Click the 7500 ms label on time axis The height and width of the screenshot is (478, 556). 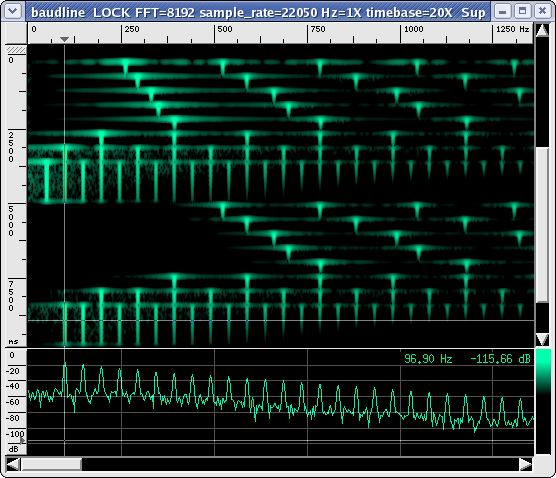[x=11, y=296]
